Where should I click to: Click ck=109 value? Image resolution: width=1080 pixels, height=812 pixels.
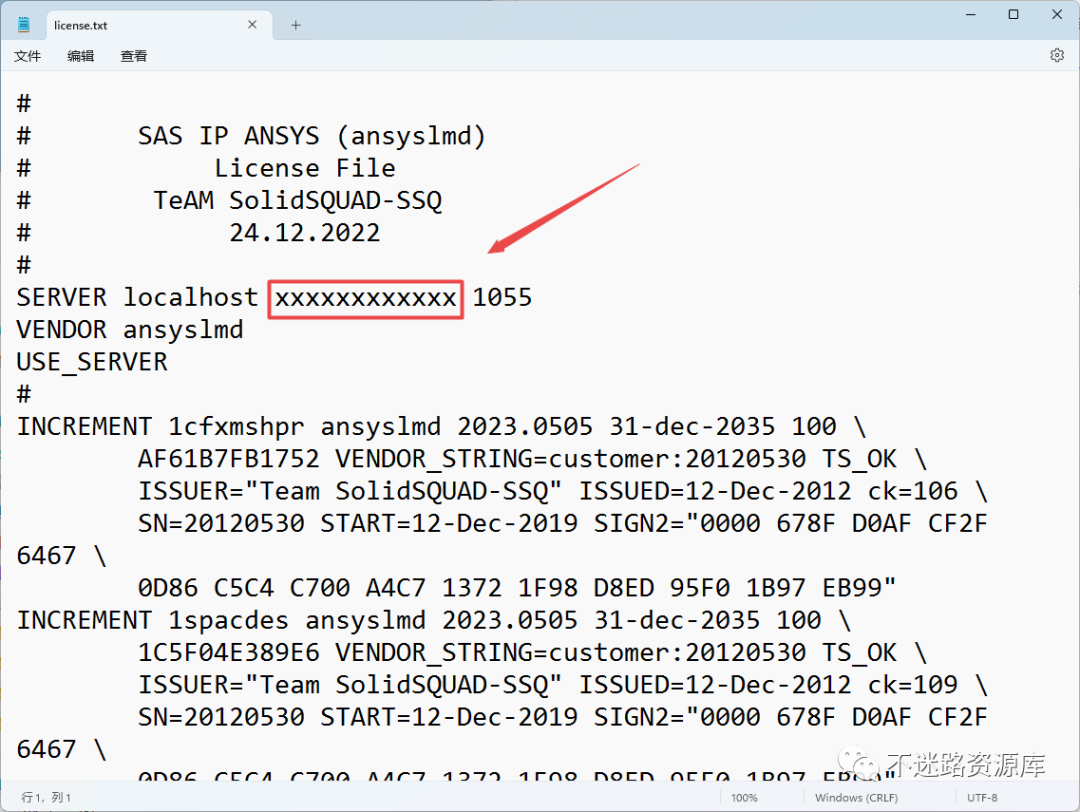point(913,685)
